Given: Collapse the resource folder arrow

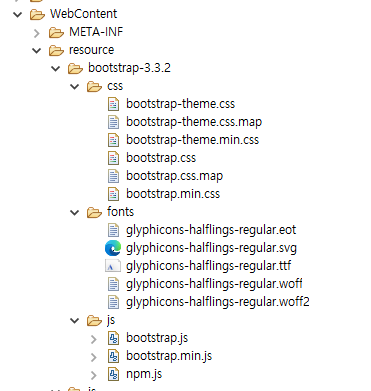Looking at the screenshot, I should pos(36,50).
